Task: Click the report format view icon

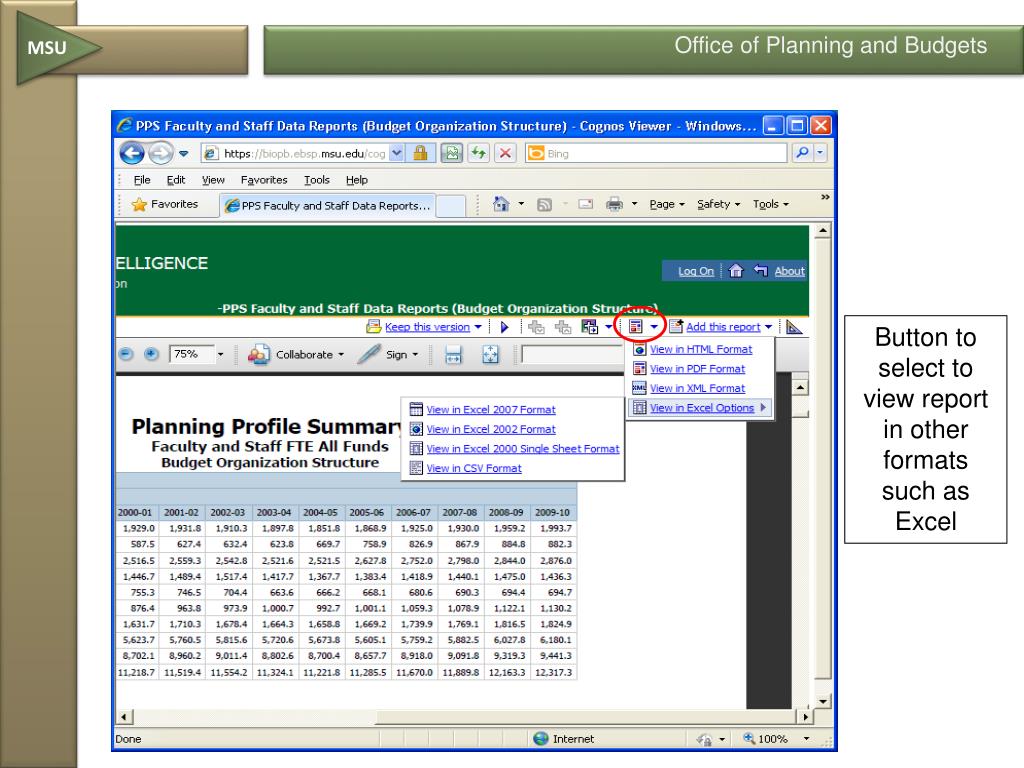Action: tap(635, 327)
